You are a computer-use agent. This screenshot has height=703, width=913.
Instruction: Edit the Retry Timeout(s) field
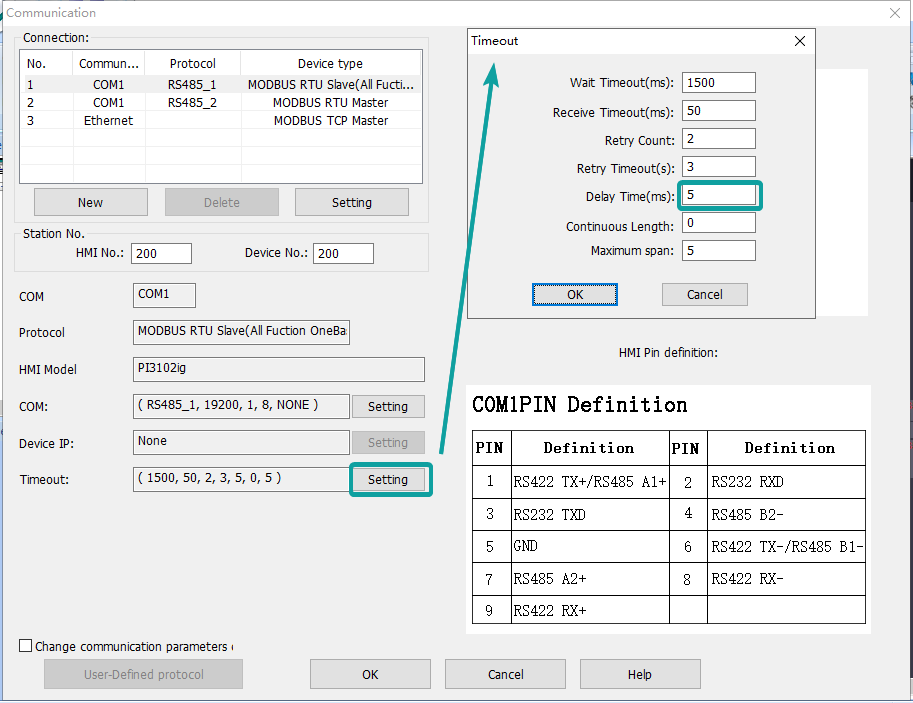coord(719,167)
